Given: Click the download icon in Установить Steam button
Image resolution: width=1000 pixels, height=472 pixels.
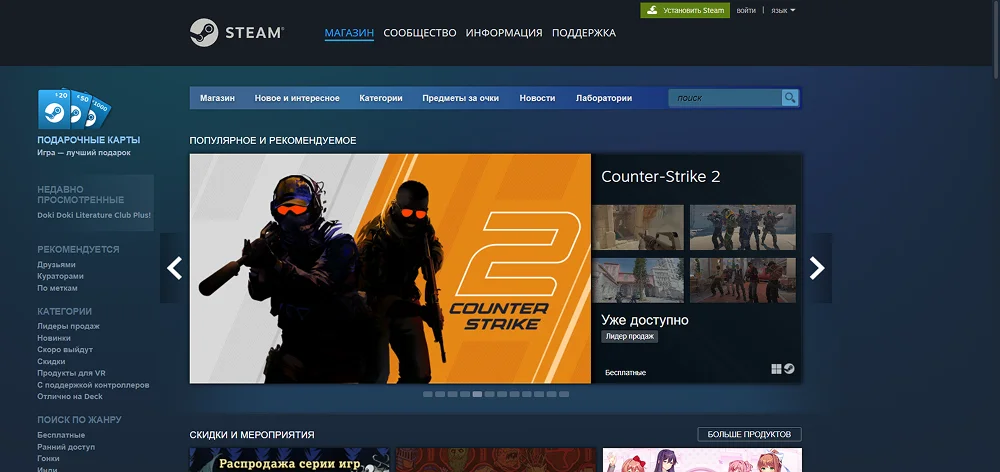Looking at the screenshot, I should [652, 10].
